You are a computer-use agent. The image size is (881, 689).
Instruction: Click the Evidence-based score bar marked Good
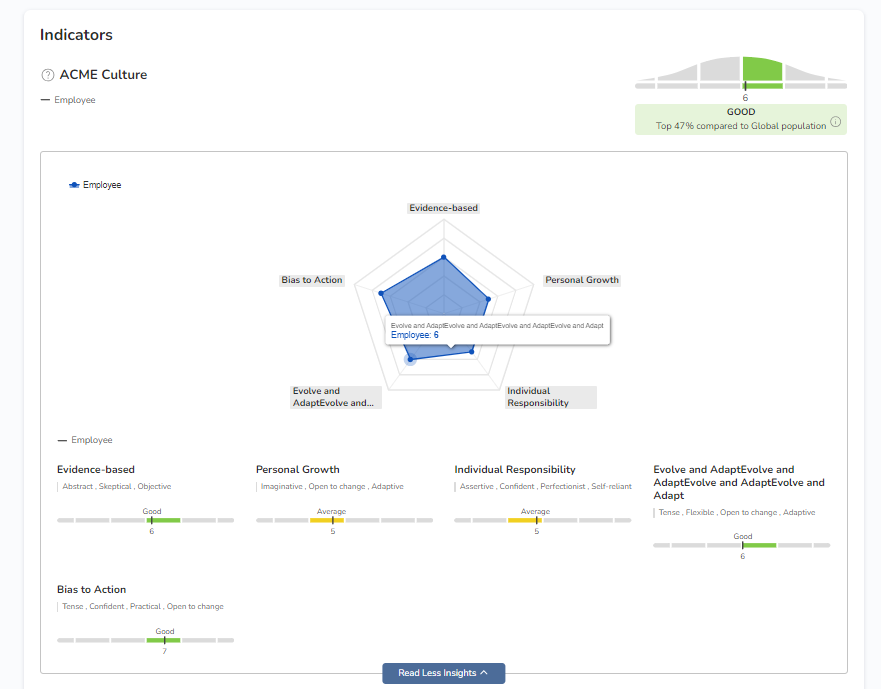tap(145, 520)
